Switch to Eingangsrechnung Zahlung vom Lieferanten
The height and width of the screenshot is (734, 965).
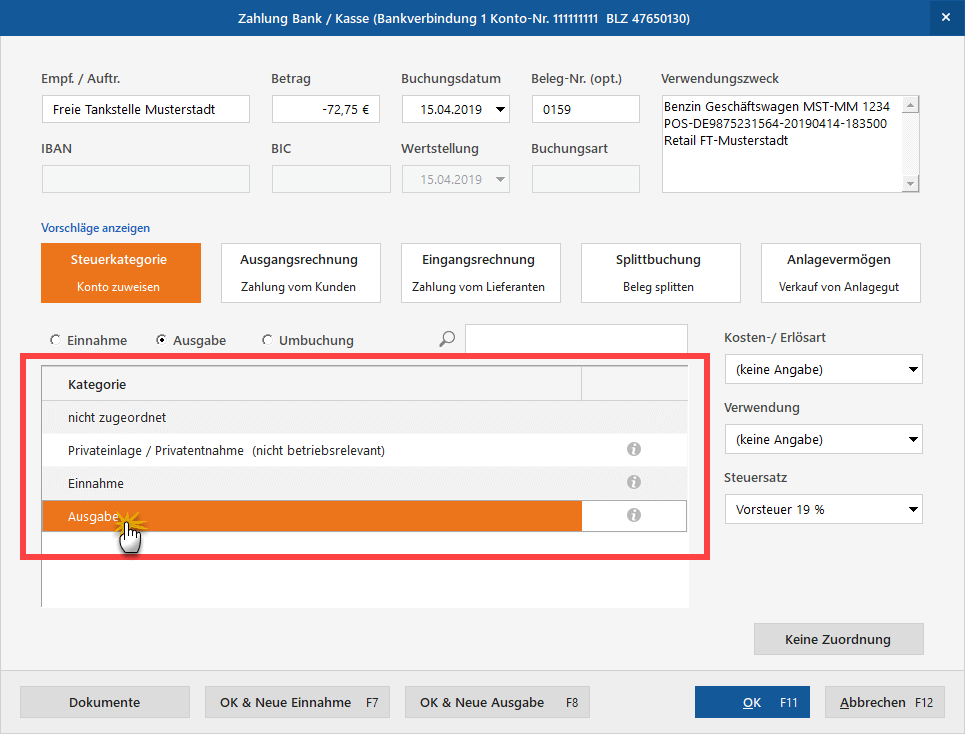click(481, 273)
